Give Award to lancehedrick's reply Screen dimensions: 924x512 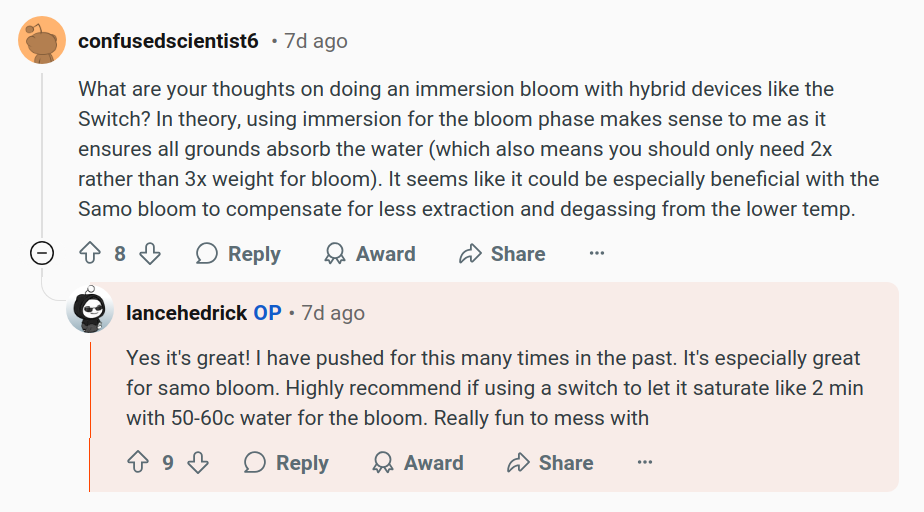(418, 463)
